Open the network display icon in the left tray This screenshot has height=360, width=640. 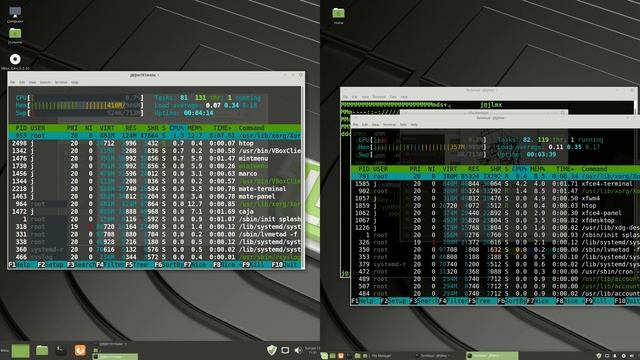pyautogui.click(x=285, y=350)
